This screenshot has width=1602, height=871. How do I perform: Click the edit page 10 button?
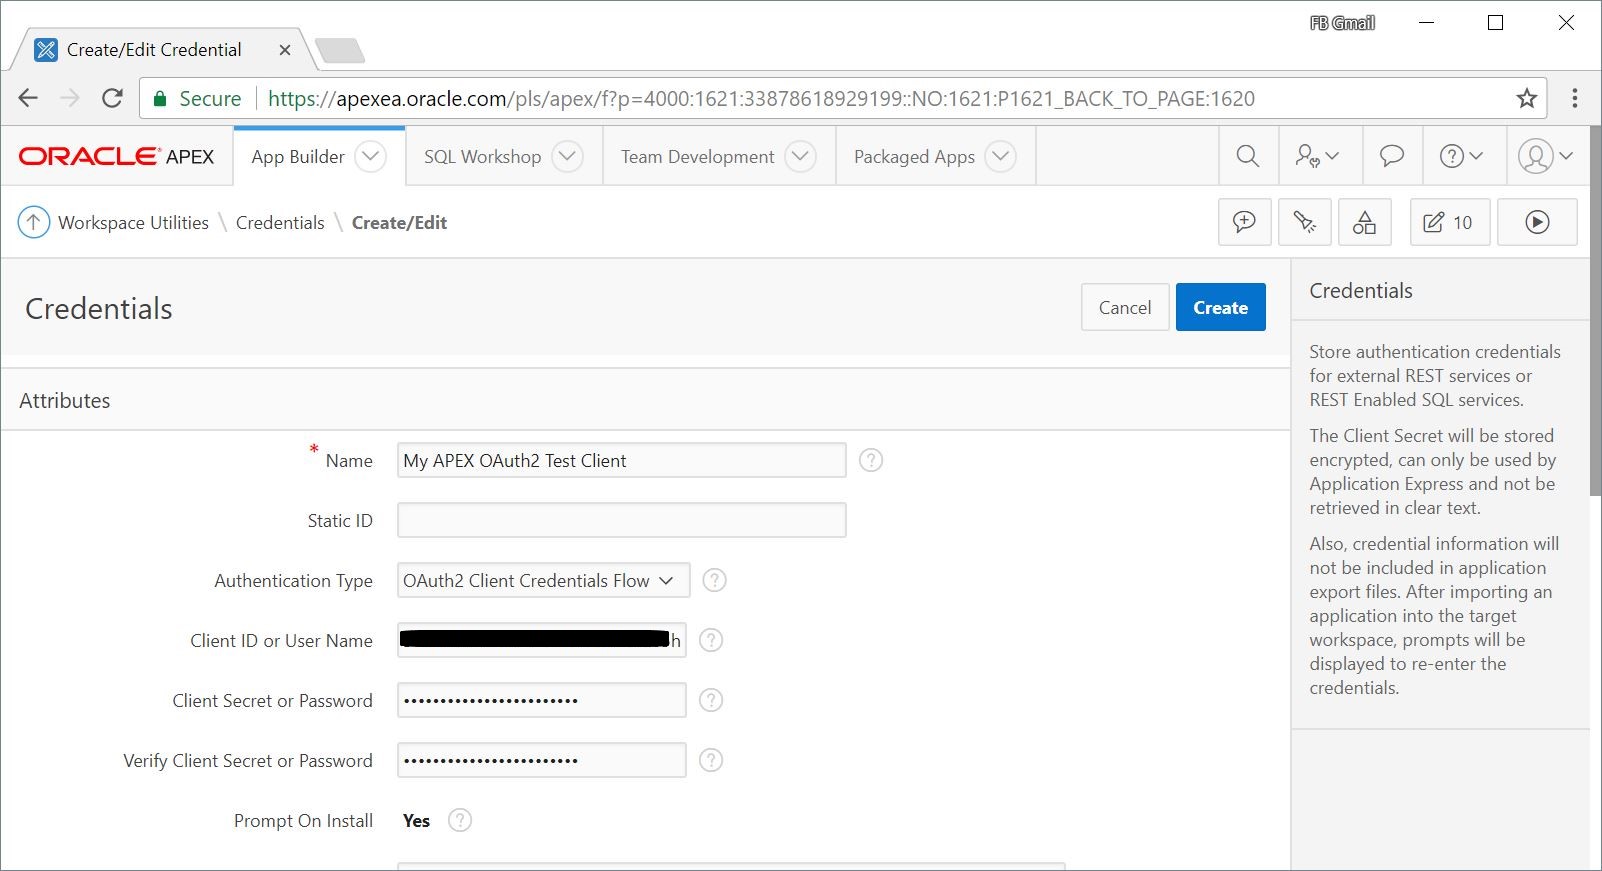click(x=1449, y=222)
